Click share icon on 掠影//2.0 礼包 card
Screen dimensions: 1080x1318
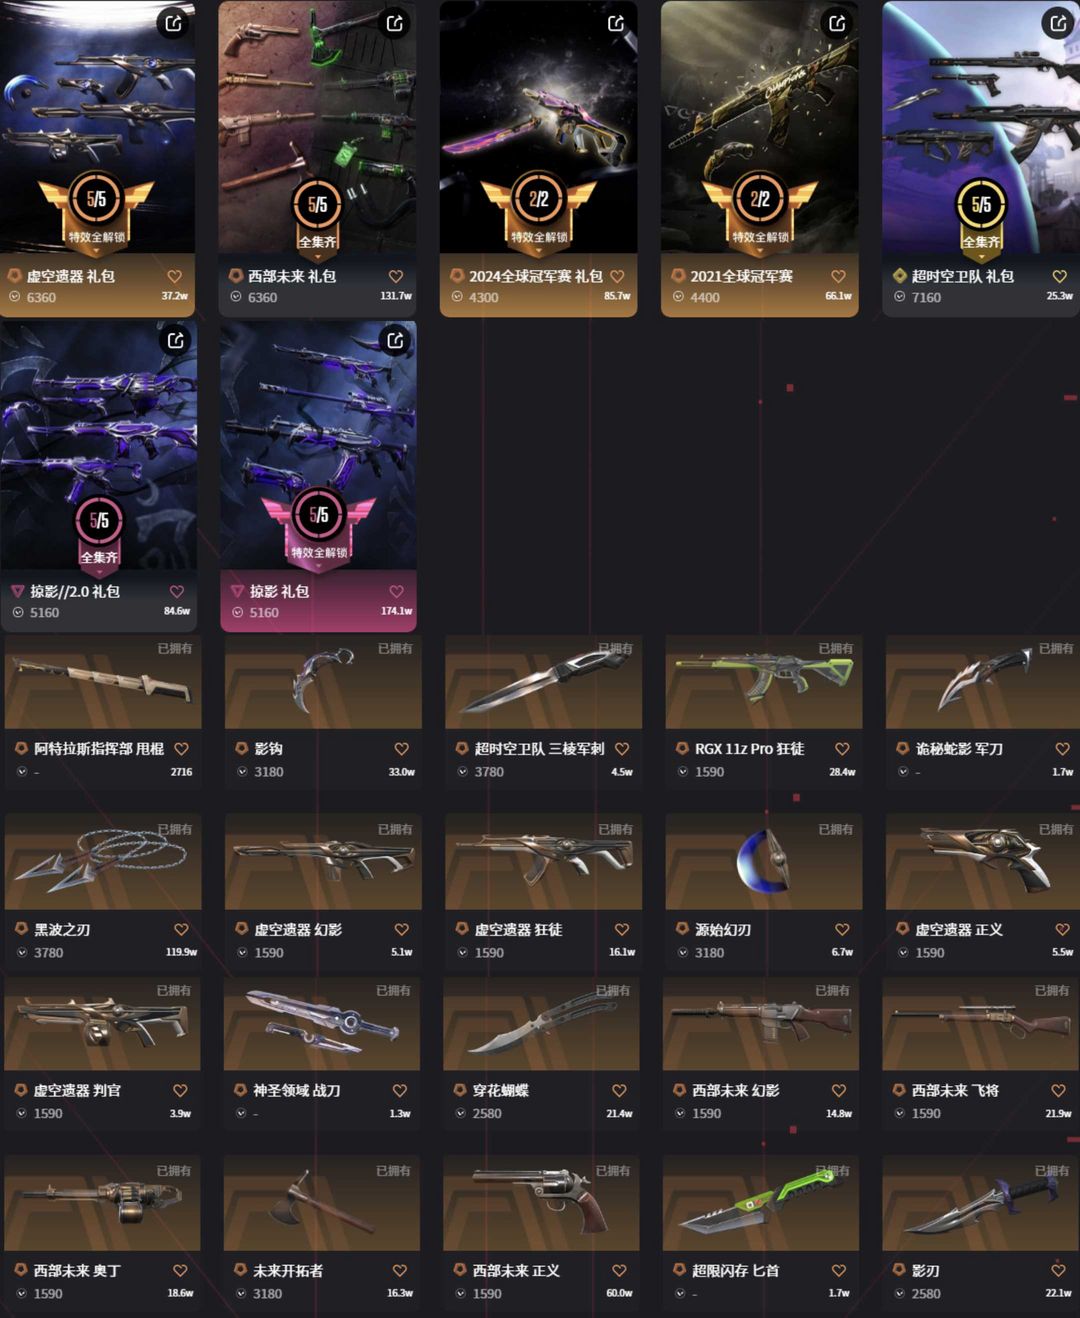click(175, 341)
